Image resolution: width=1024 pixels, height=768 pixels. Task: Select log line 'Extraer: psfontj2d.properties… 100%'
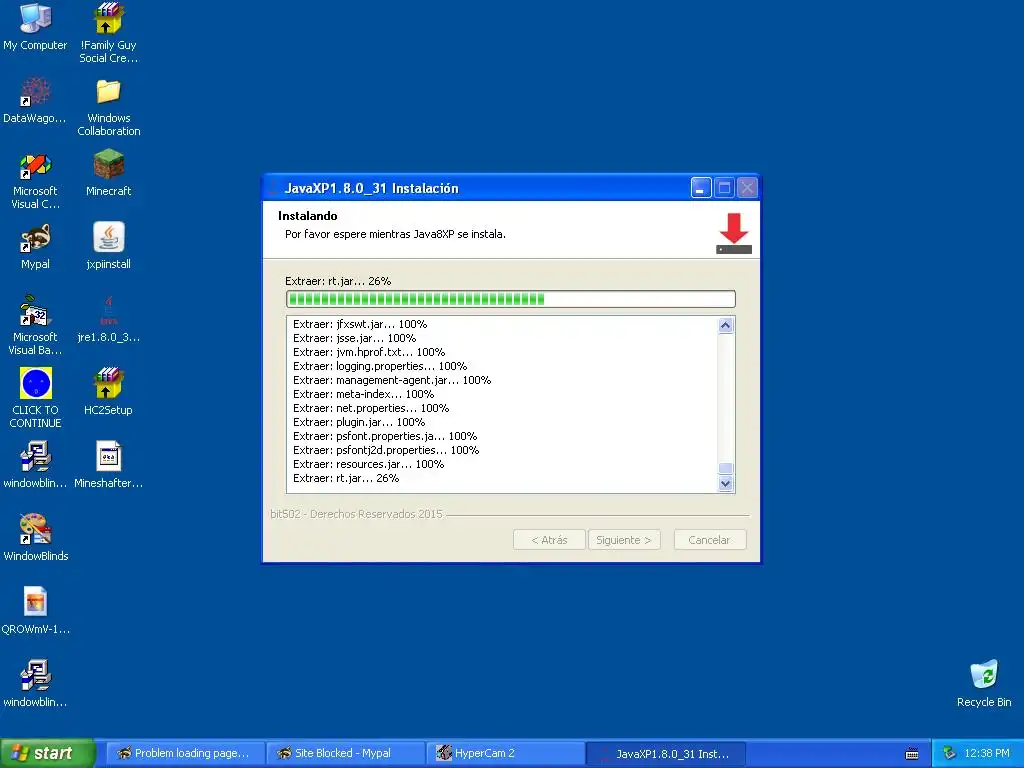[x=386, y=451]
